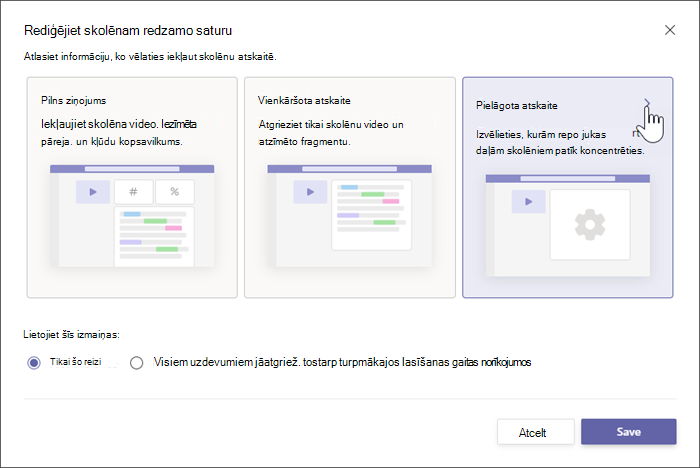The height and width of the screenshot is (468, 700).
Task: Click the % icon in Pilns ziņojums preview
Action: pos(175,192)
